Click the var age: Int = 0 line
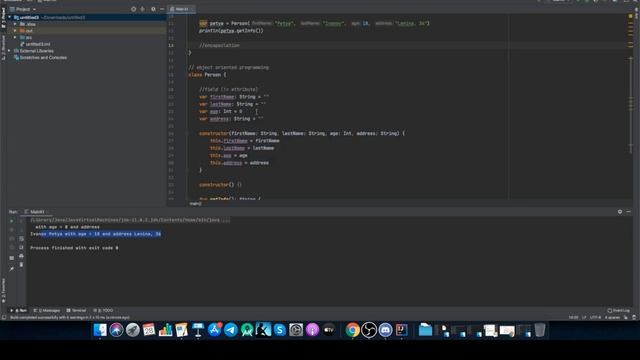640x360 pixels. (x=220, y=111)
